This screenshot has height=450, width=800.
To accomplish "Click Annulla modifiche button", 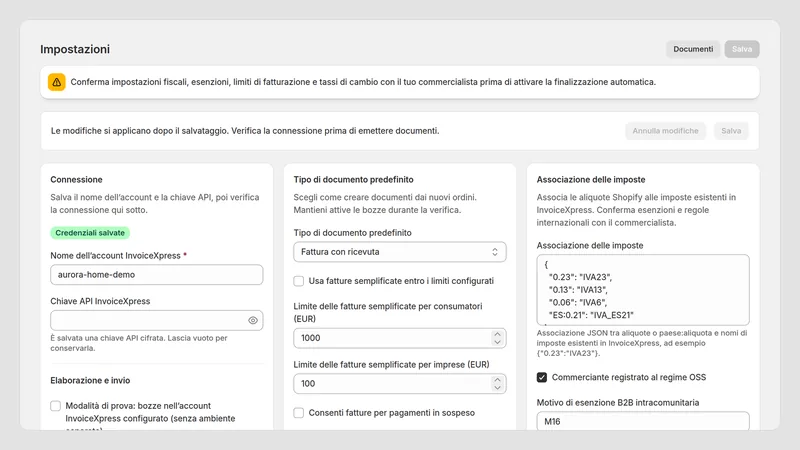I will 665,131.
